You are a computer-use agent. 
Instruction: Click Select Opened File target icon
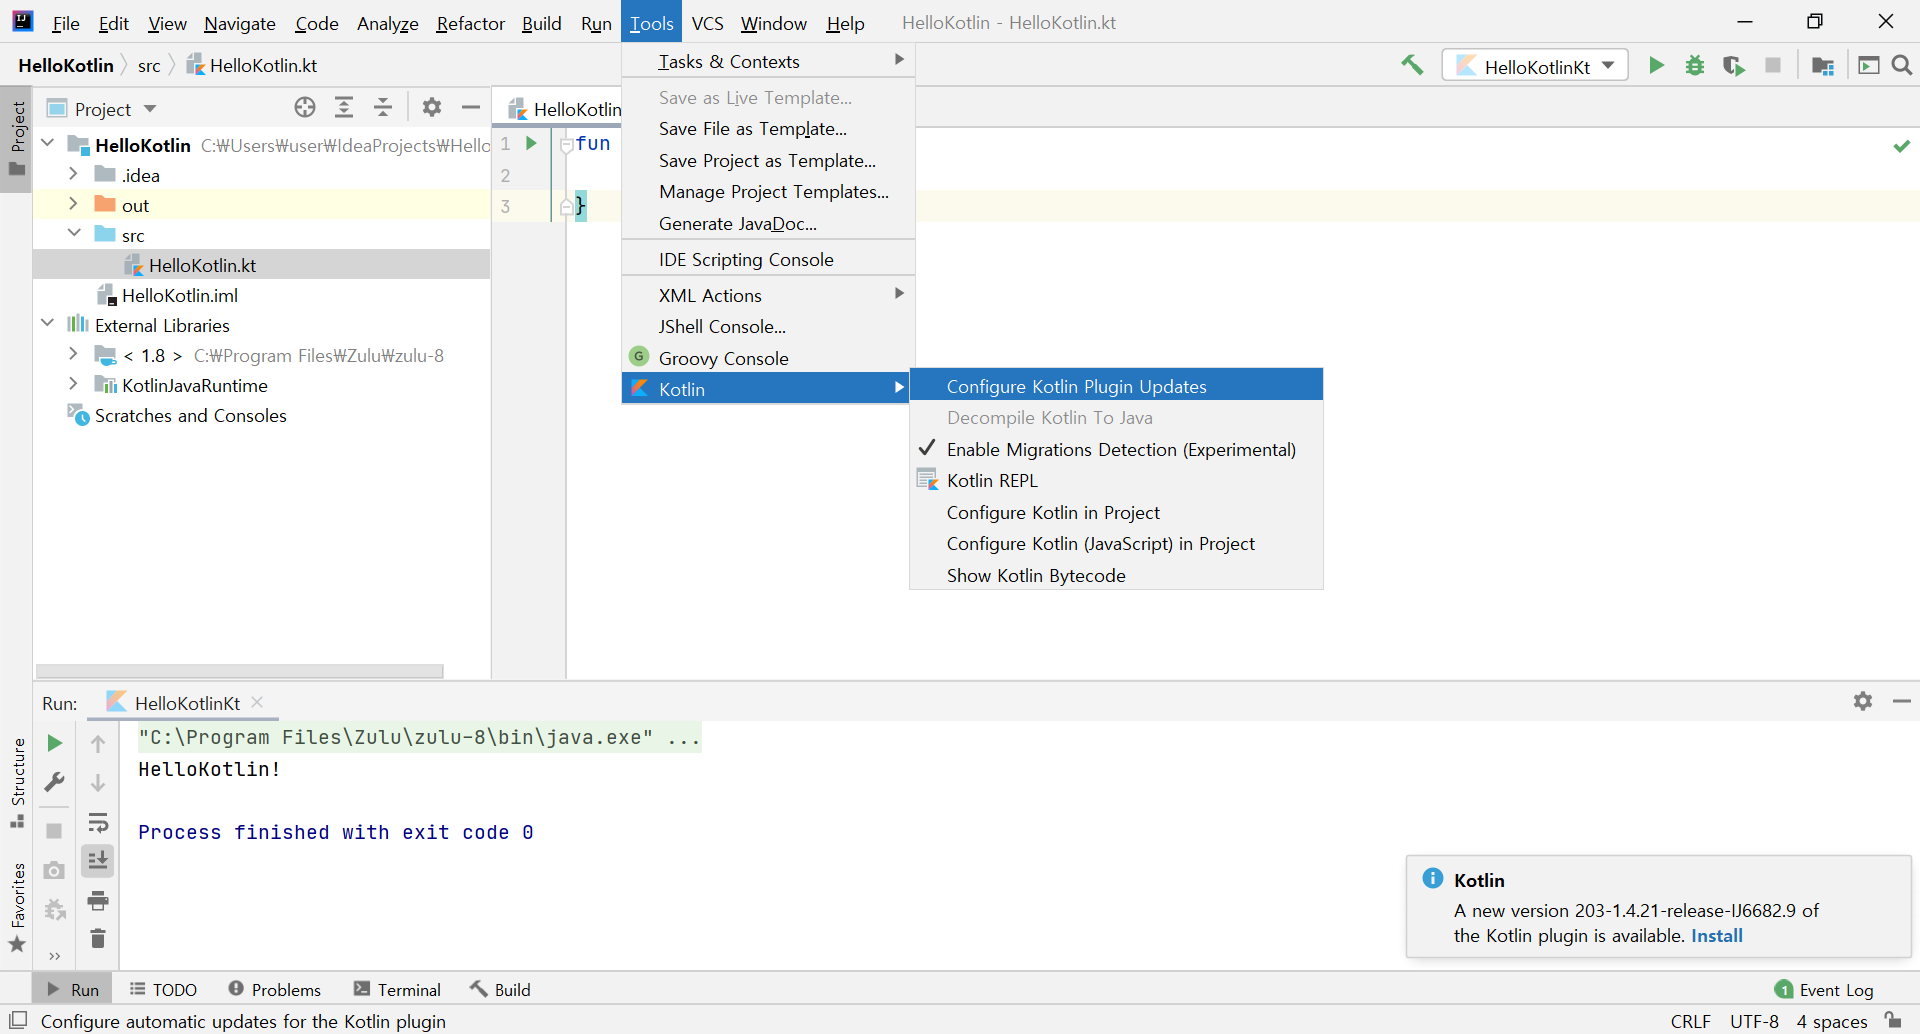[305, 107]
